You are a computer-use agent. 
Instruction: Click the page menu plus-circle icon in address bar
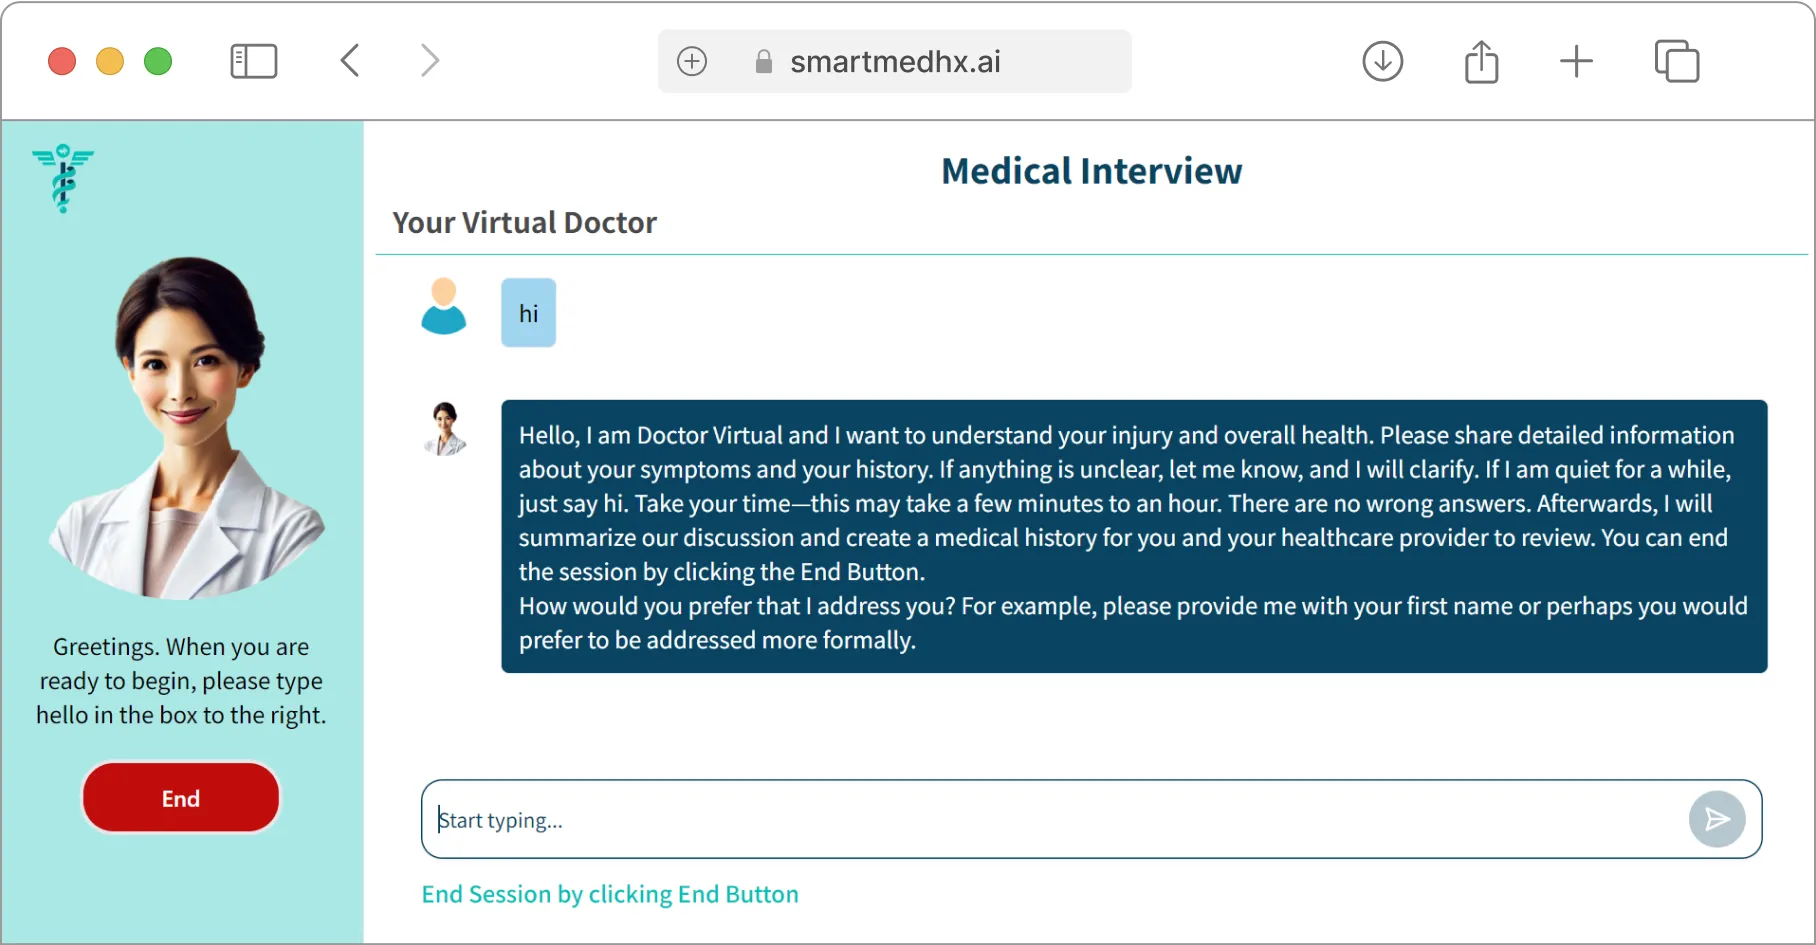692,61
